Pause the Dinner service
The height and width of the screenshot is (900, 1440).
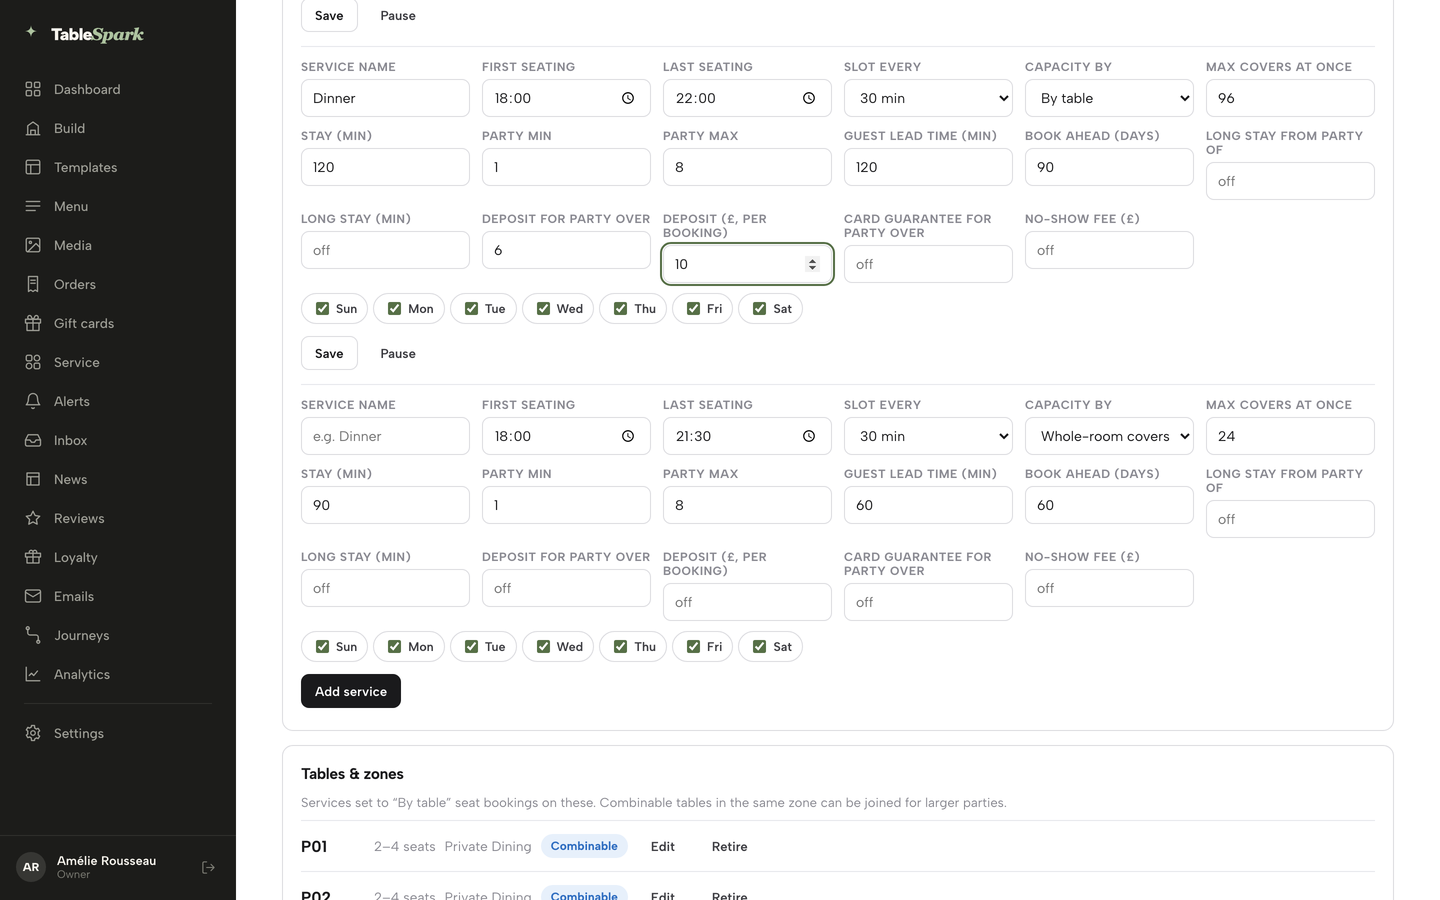[x=398, y=353]
